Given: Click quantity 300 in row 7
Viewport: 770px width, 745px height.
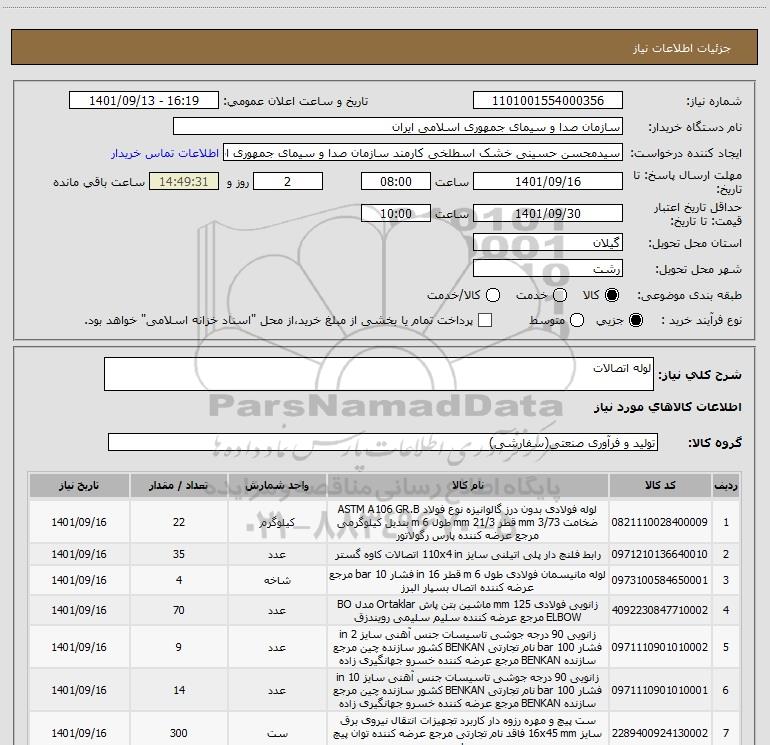Looking at the screenshot, I should pos(179,733).
